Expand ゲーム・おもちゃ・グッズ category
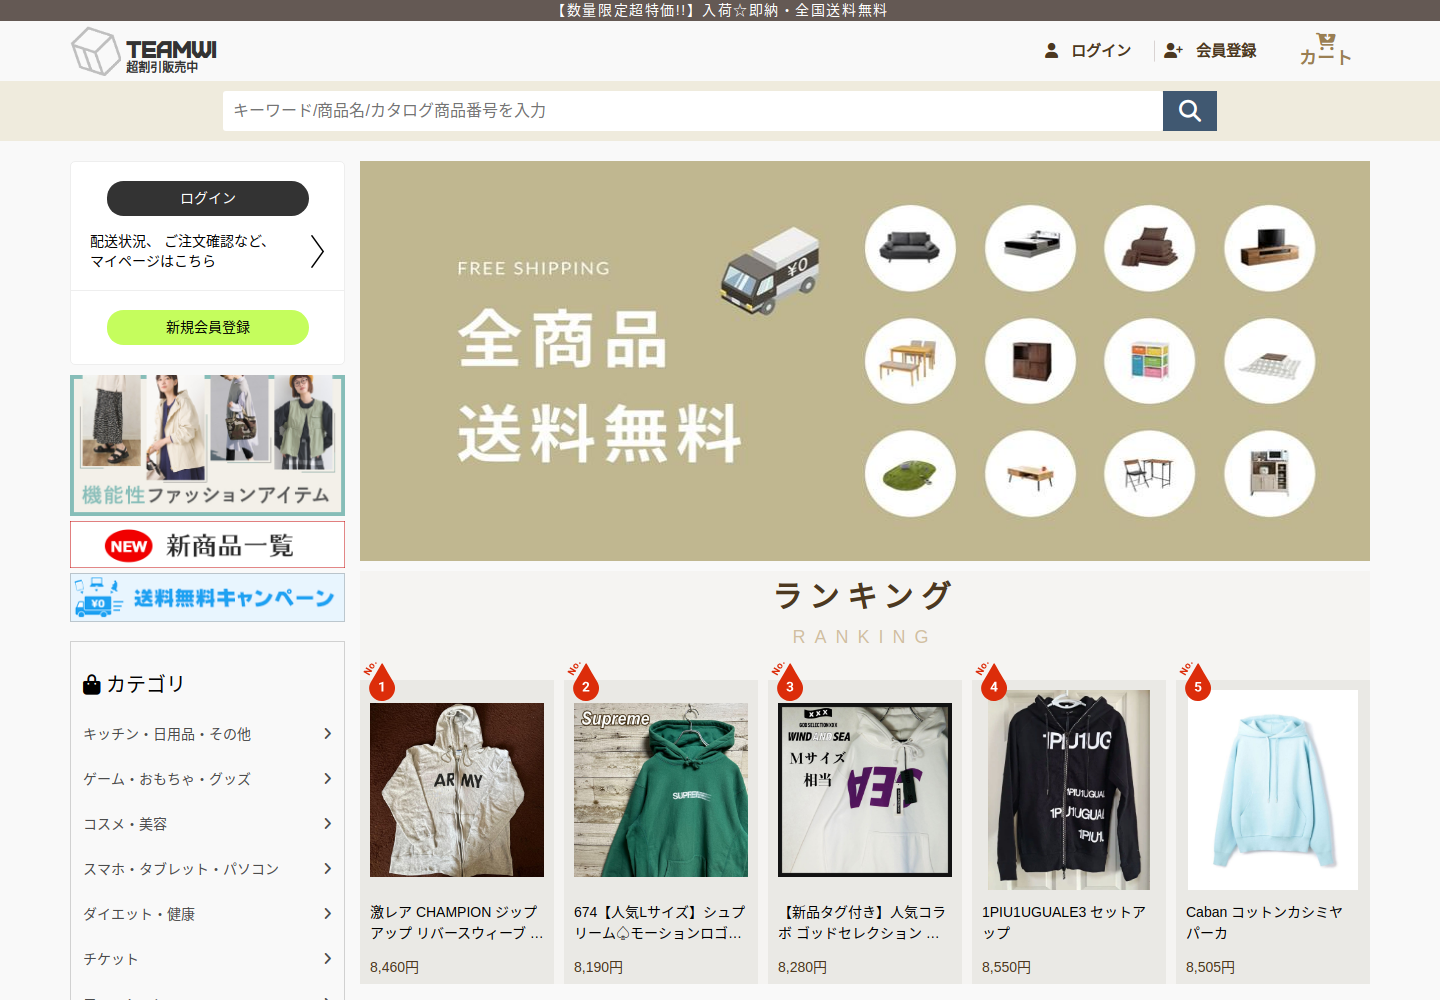 [x=208, y=779]
